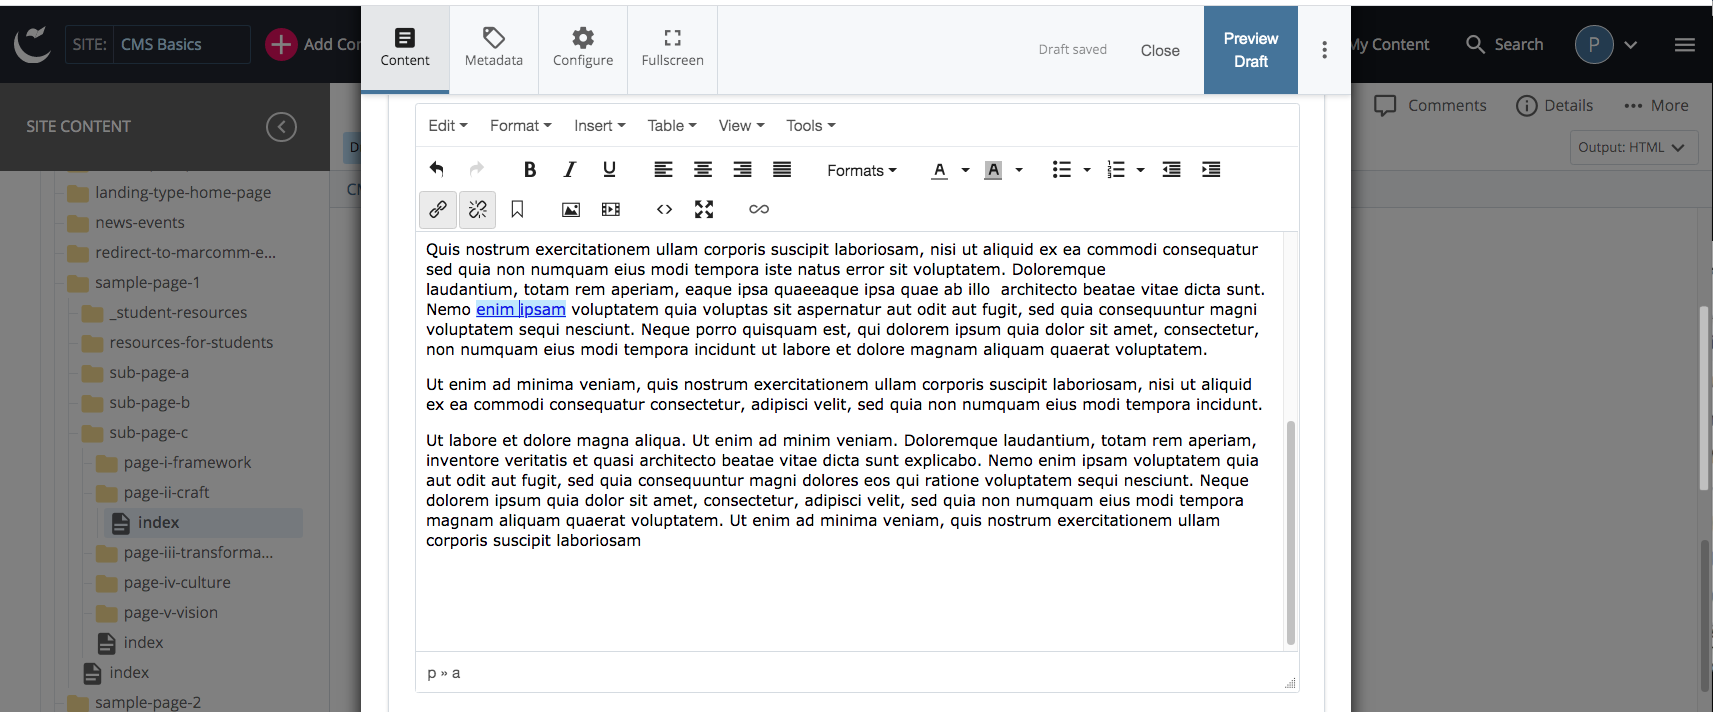Open the Edit menu
The width and height of the screenshot is (1713, 712).
tap(448, 125)
